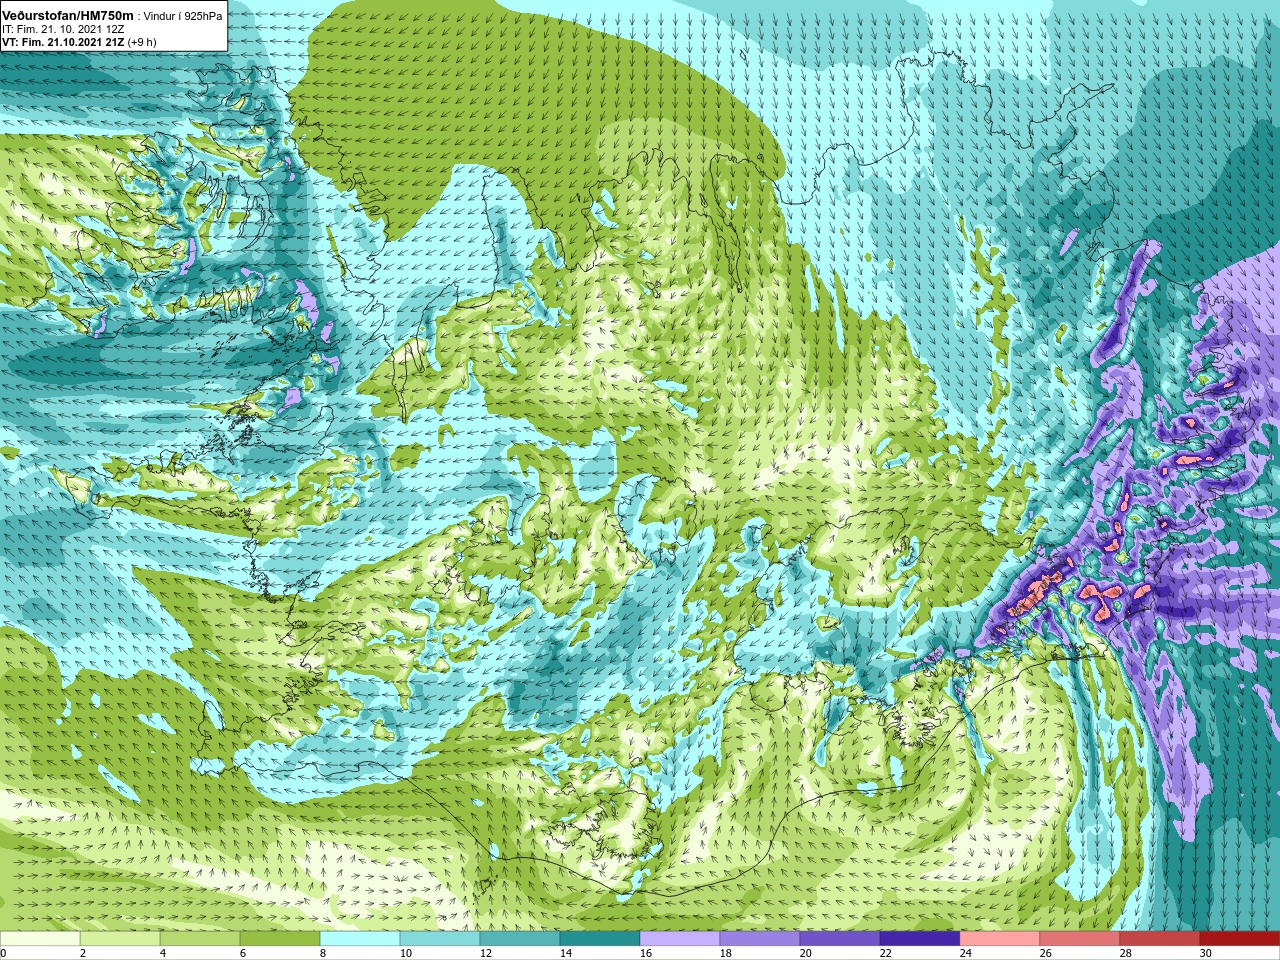Screen dimensions: 1280x960
Task: Click the "(+9 h)" forecast offset text
Action: (x=140, y=42)
